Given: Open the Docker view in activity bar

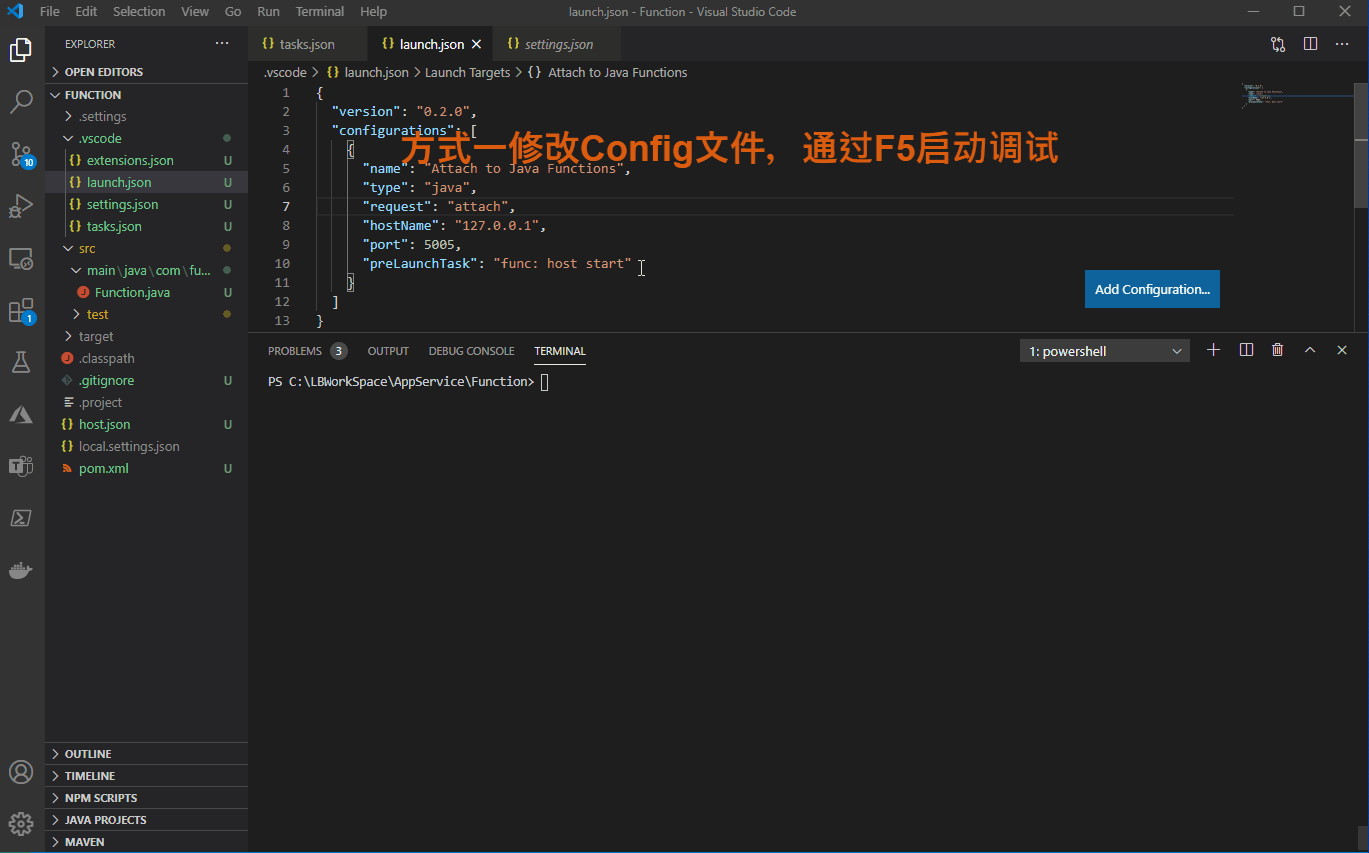Looking at the screenshot, I should (x=21, y=570).
